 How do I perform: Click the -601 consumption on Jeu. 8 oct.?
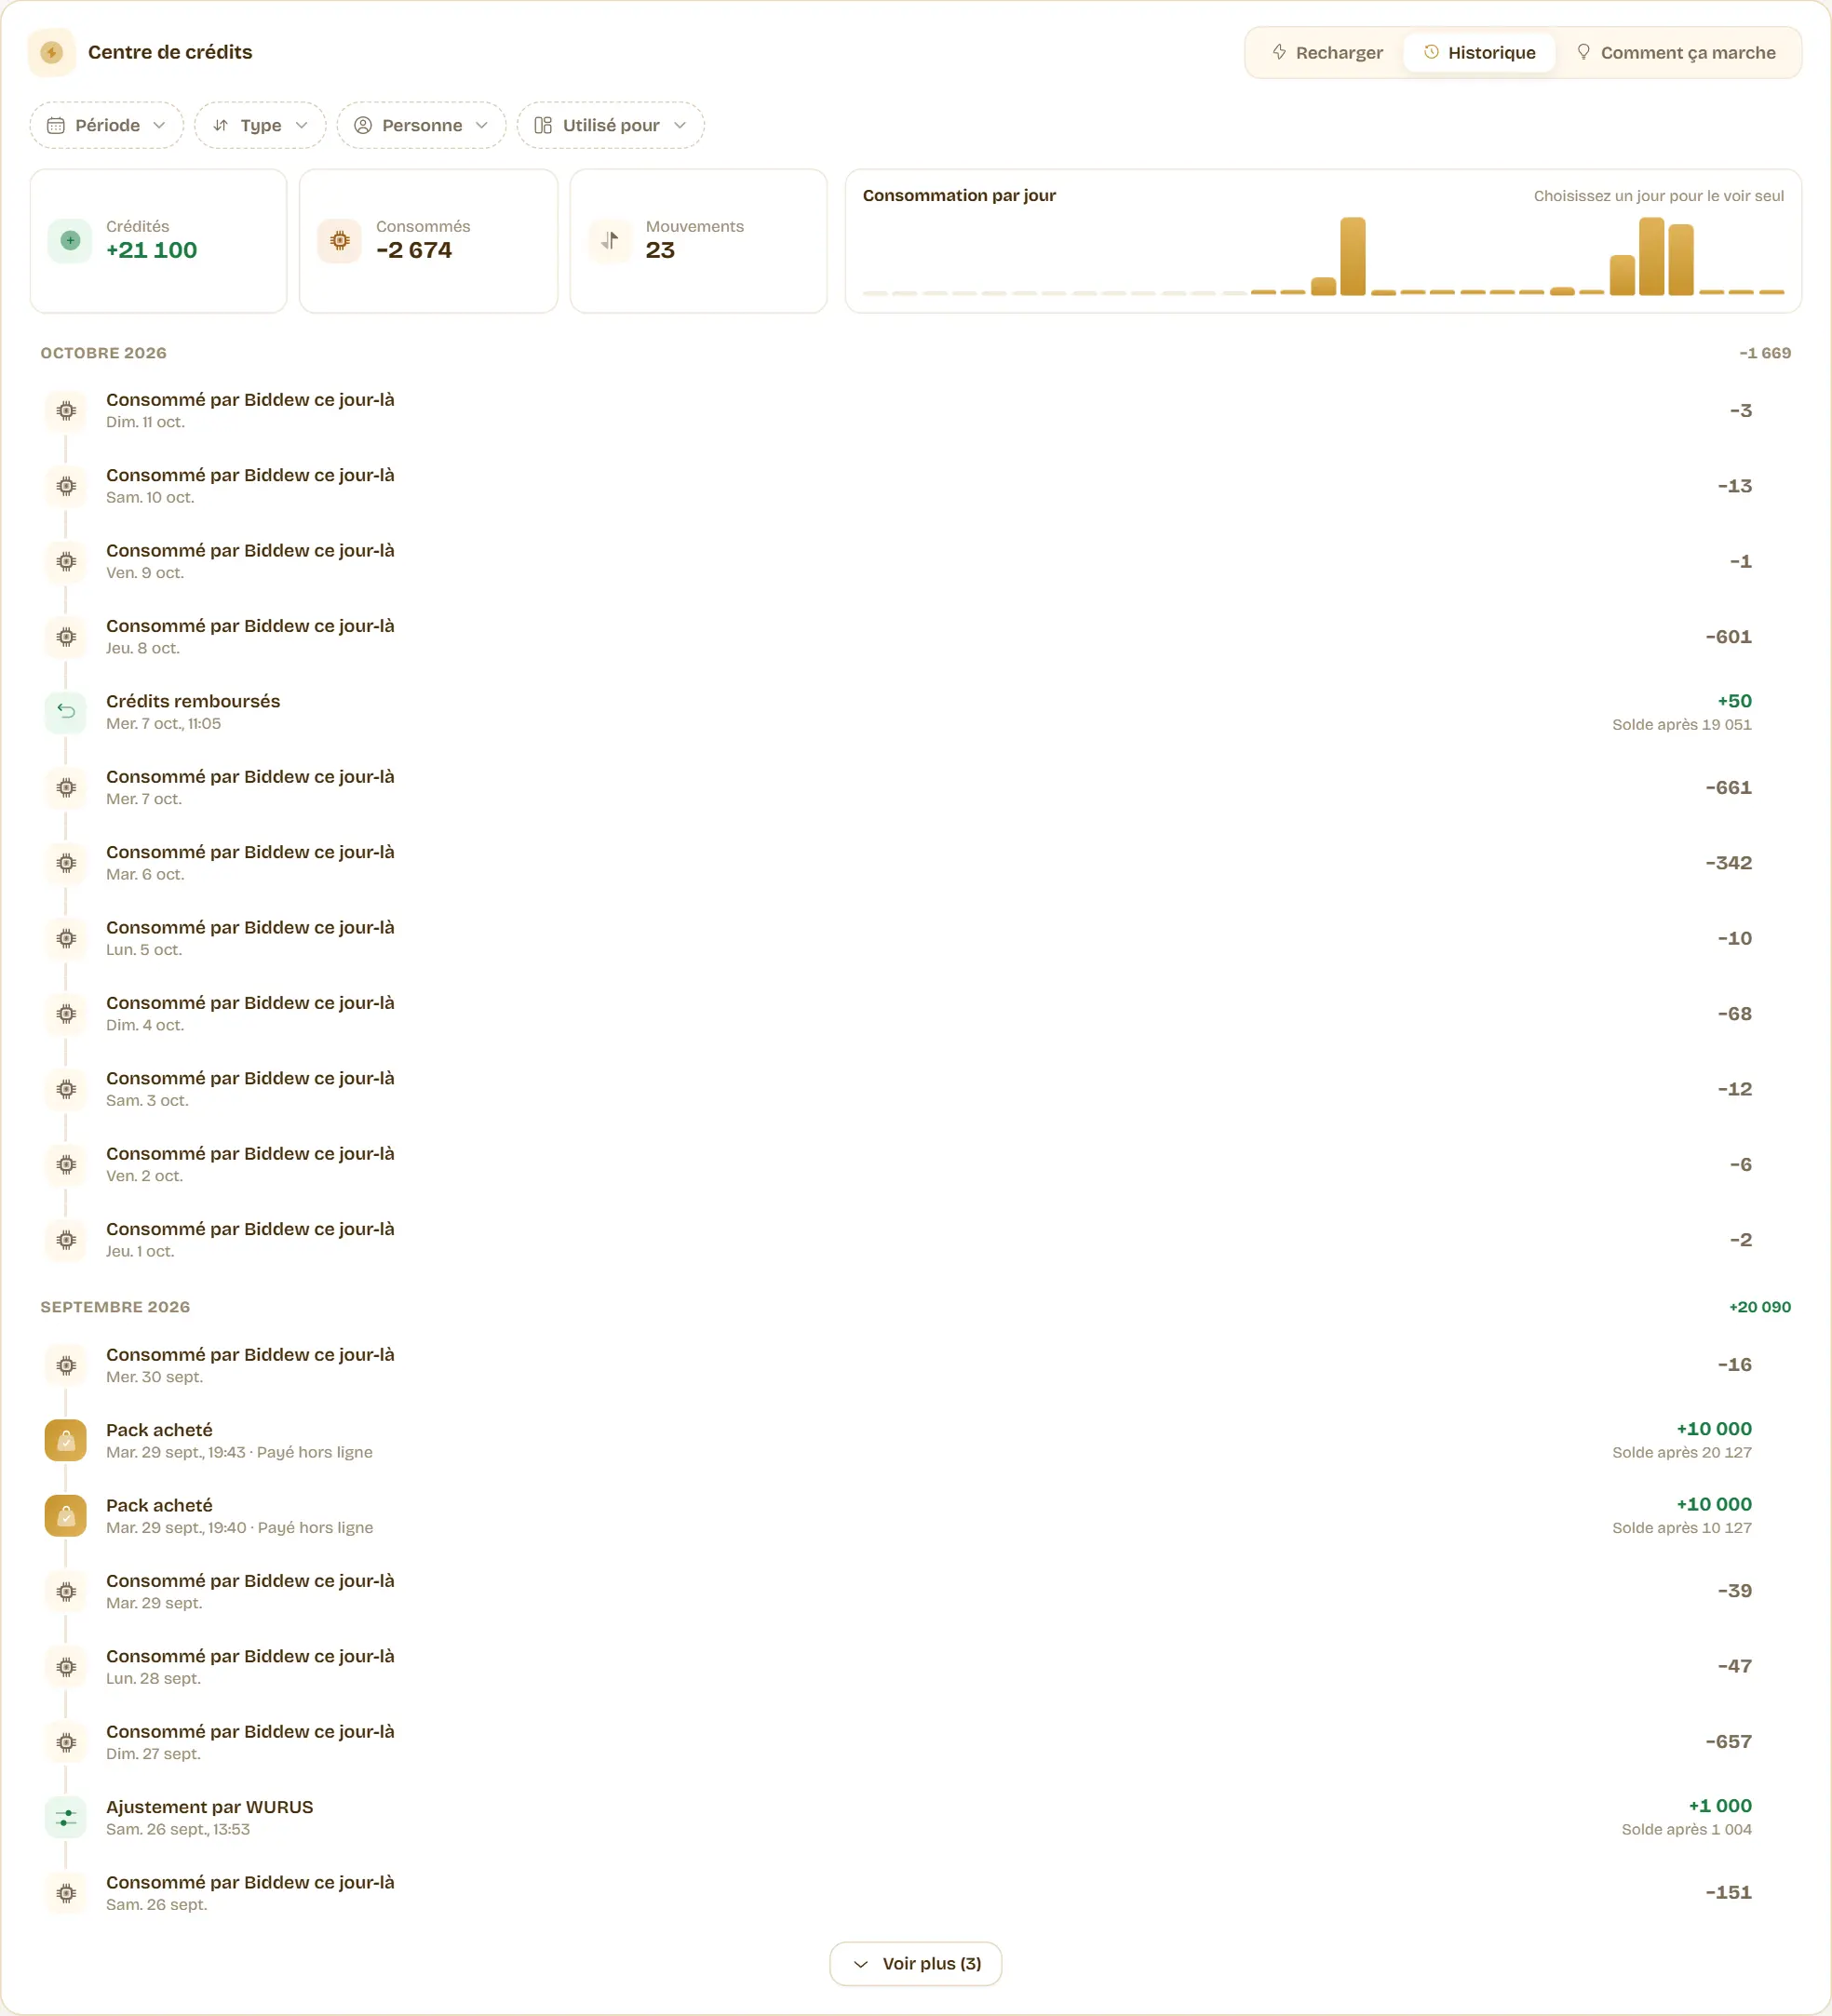(1728, 636)
